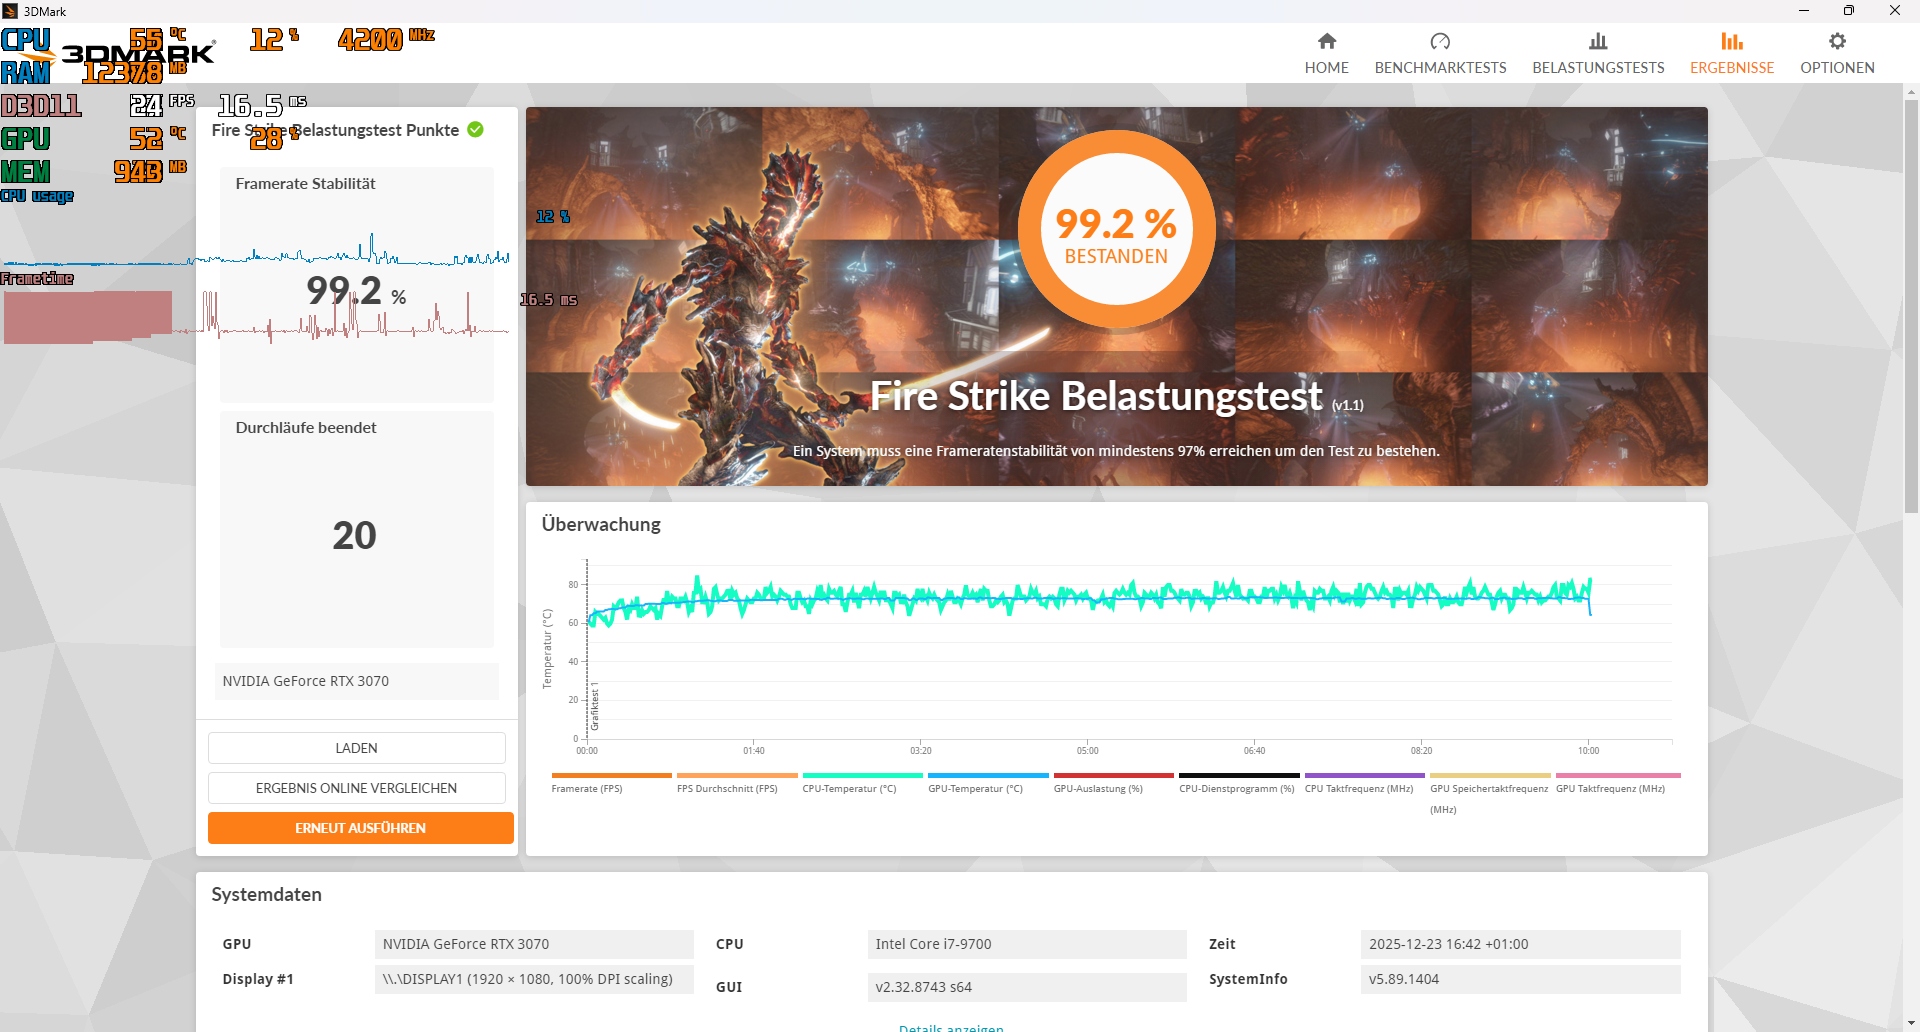Click the Display #1 DISPLAY1 value field
The image size is (1920, 1032).
point(534,979)
